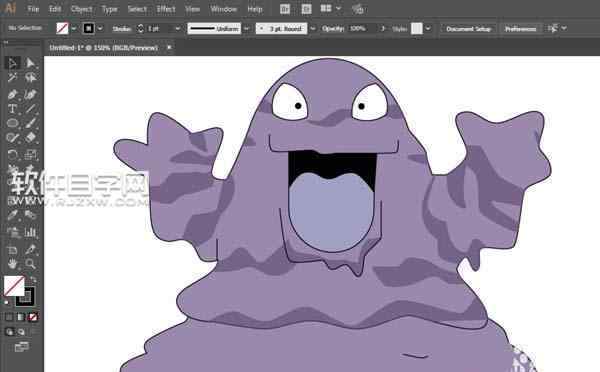Pick the Scale tool
The image size is (600, 372).
pyautogui.click(x=30, y=155)
